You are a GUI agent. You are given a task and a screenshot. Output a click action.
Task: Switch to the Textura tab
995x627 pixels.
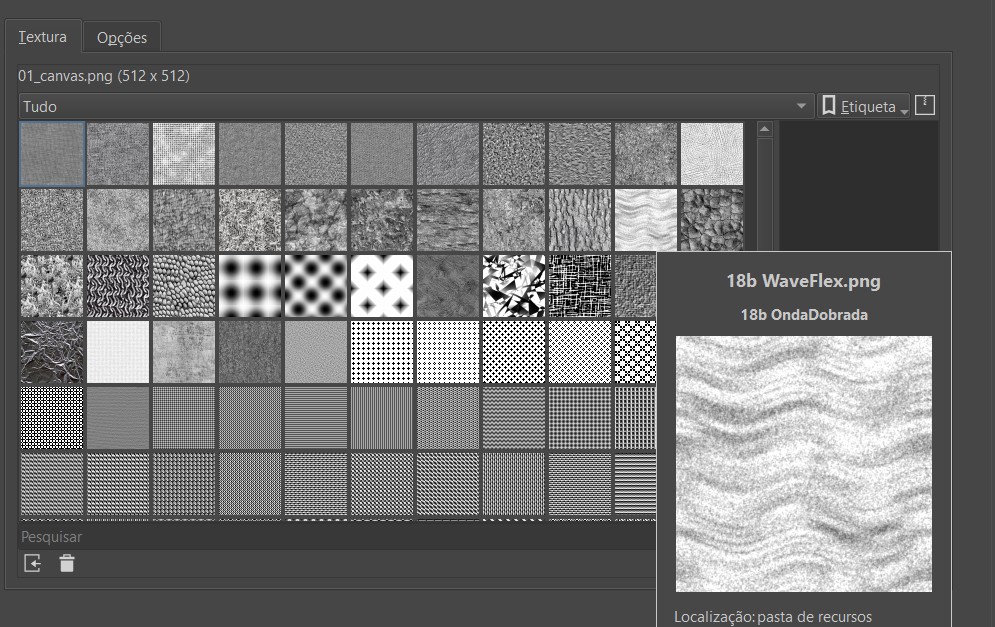(43, 37)
